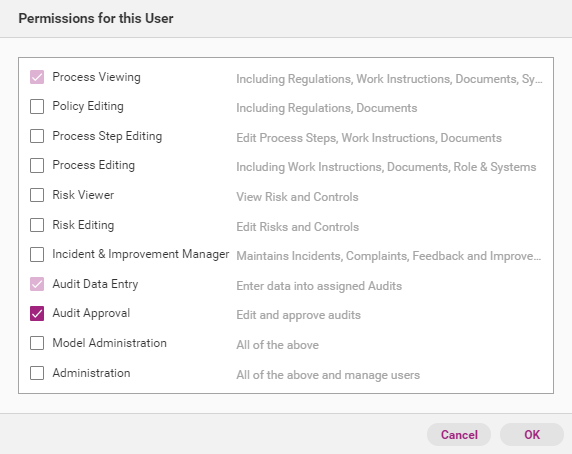The width and height of the screenshot is (572, 454).
Task: Click the 'Risk Viewer' label
Action: 83,195
